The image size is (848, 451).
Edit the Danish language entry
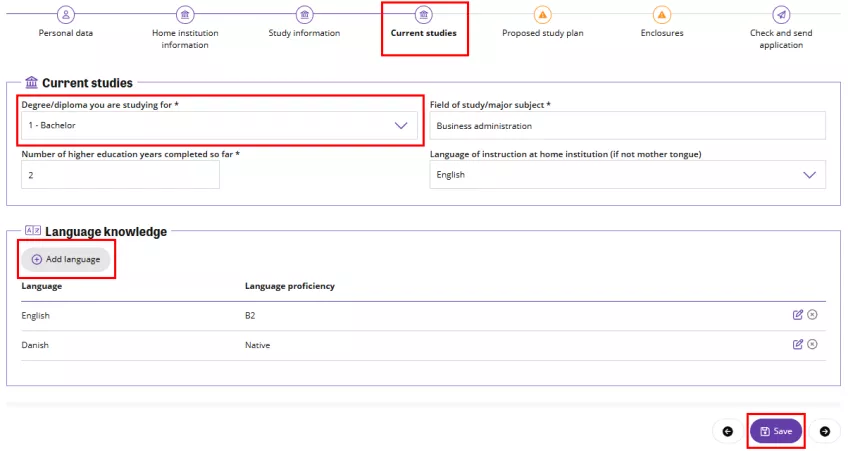click(798, 345)
